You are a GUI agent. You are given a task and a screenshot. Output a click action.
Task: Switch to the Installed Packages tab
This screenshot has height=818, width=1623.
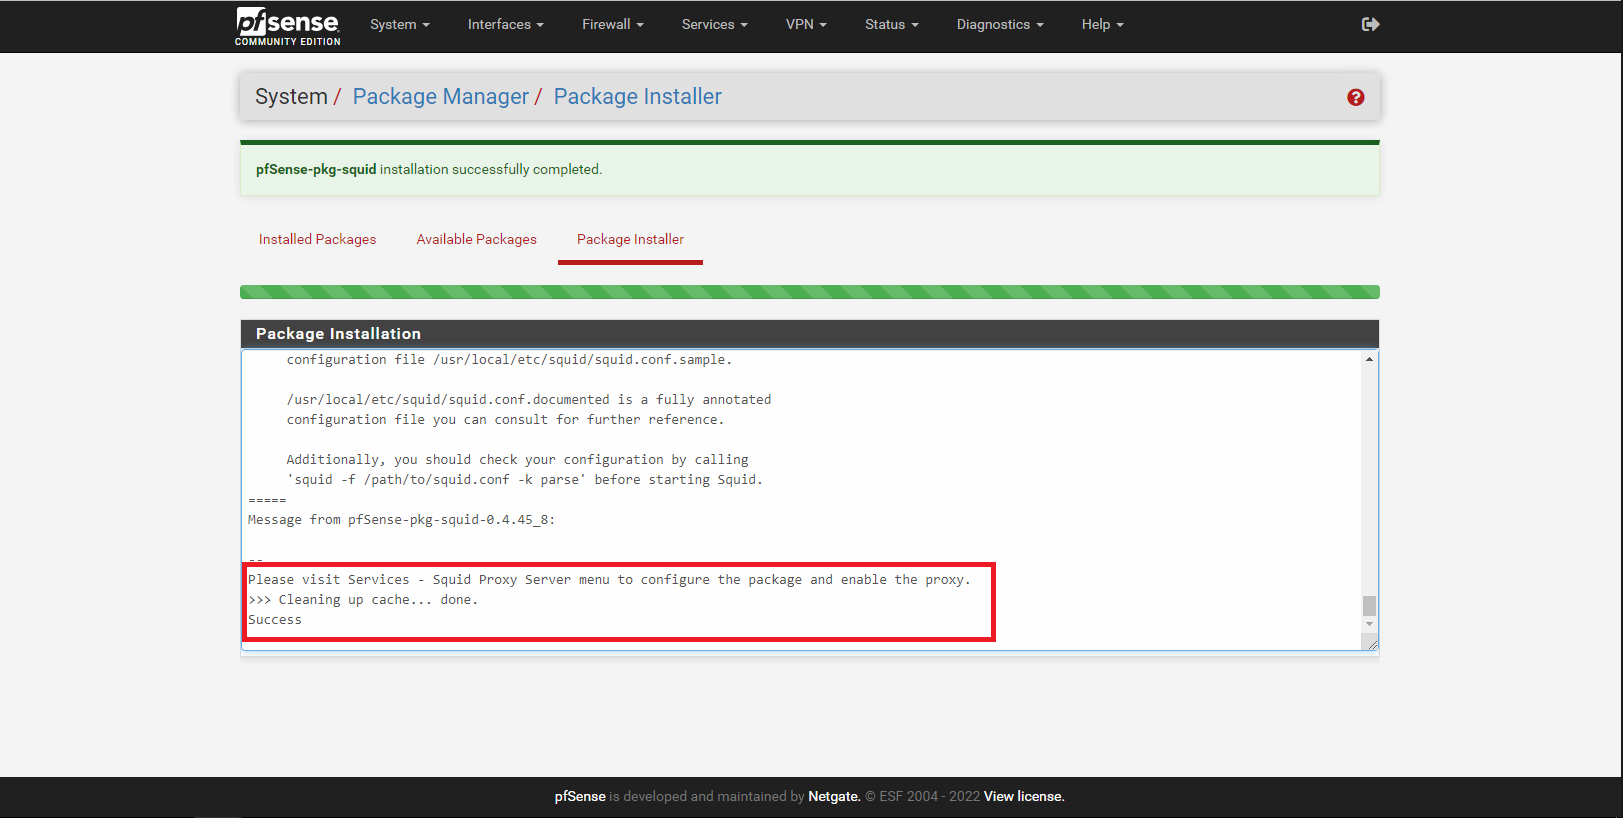pyautogui.click(x=317, y=239)
